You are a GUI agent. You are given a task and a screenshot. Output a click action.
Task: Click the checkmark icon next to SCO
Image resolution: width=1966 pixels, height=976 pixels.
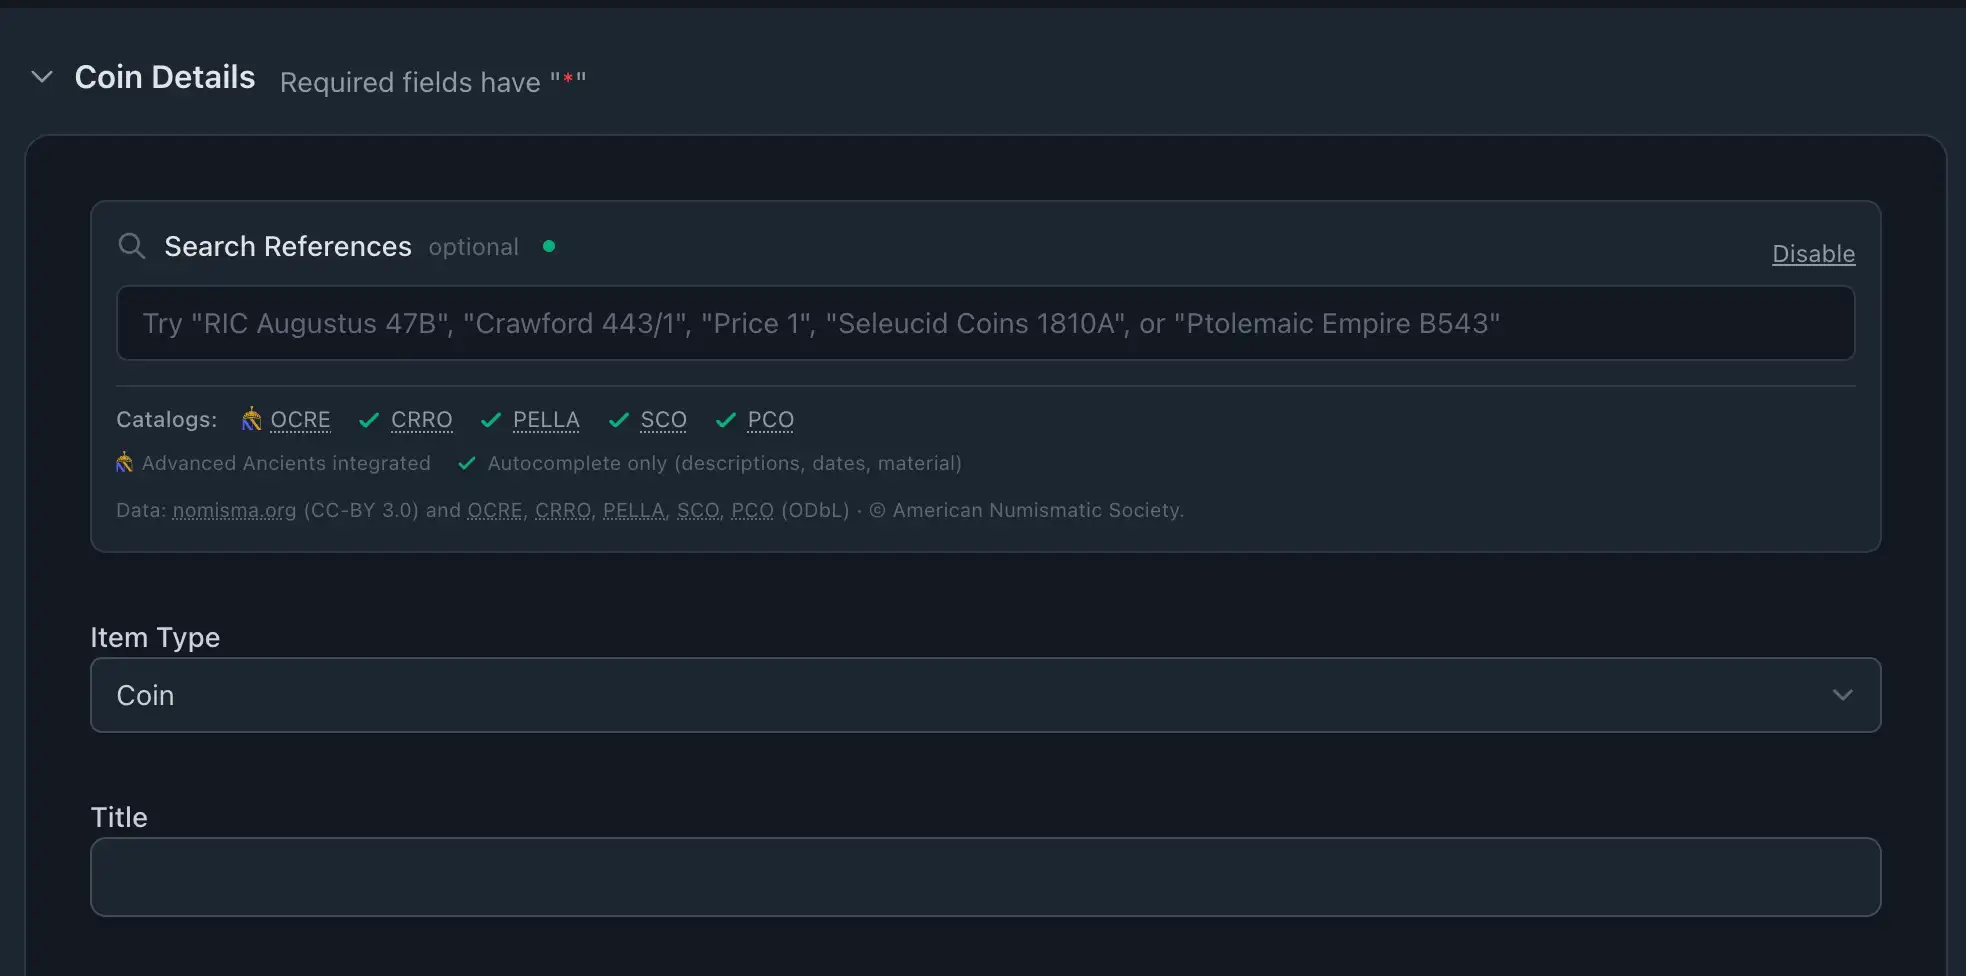click(x=620, y=420)
